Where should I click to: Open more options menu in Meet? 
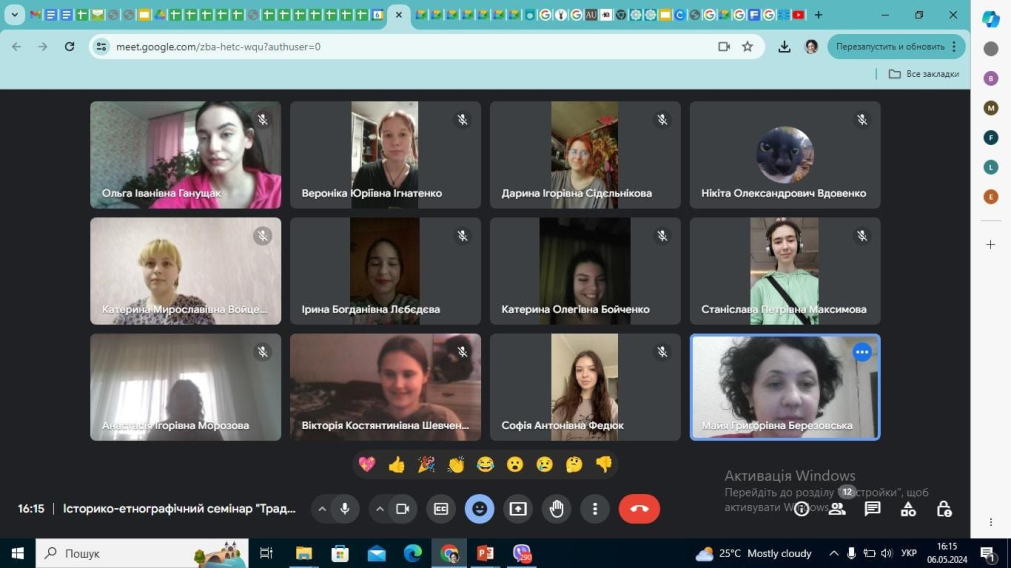pyautogui.click(x=595, y=509)
